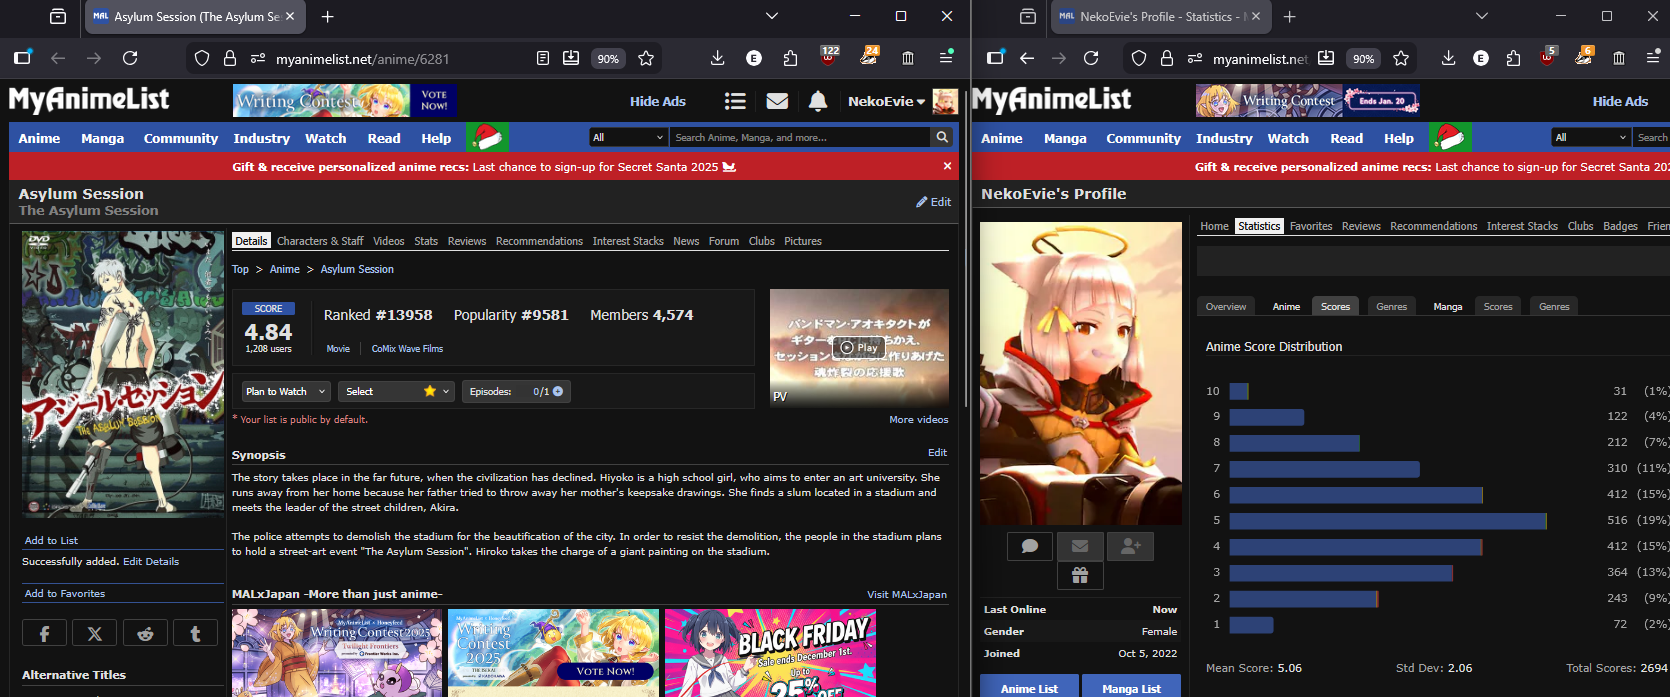This screenshot has width=1670, height=697.
Task: Open the left browser hamburger menu
Action: click(945, 58)
